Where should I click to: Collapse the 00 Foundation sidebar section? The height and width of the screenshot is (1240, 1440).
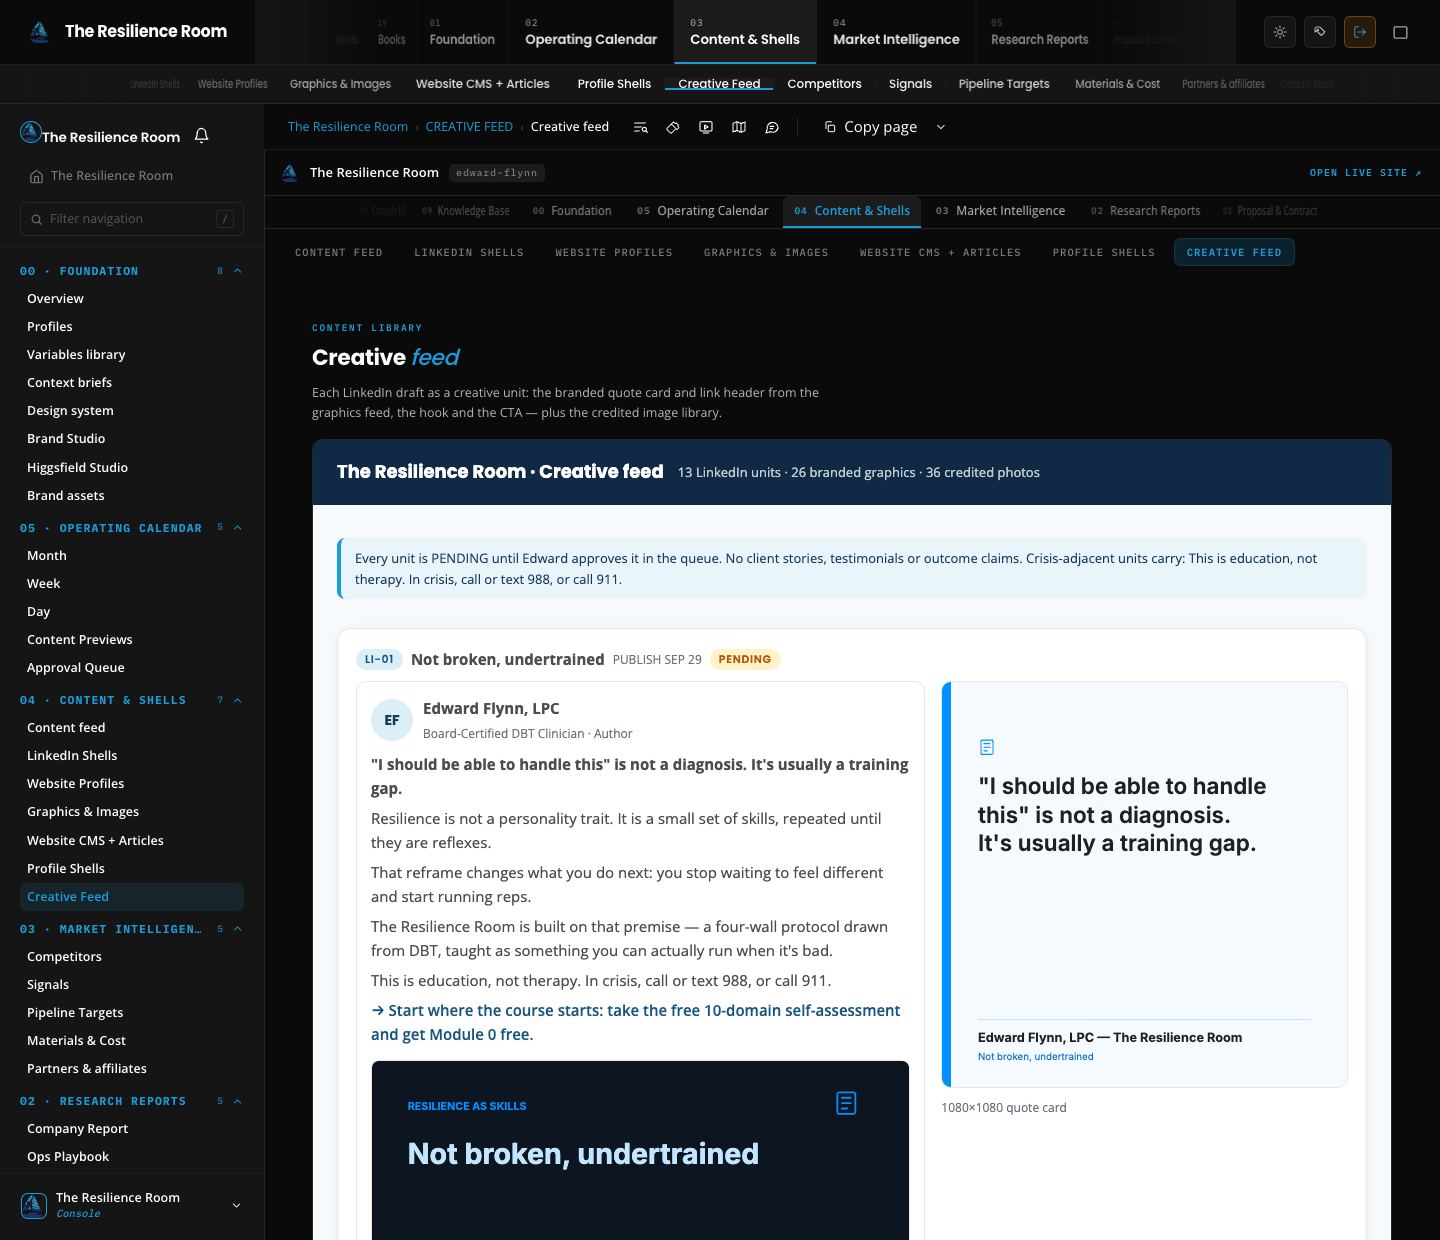[238, 271]
